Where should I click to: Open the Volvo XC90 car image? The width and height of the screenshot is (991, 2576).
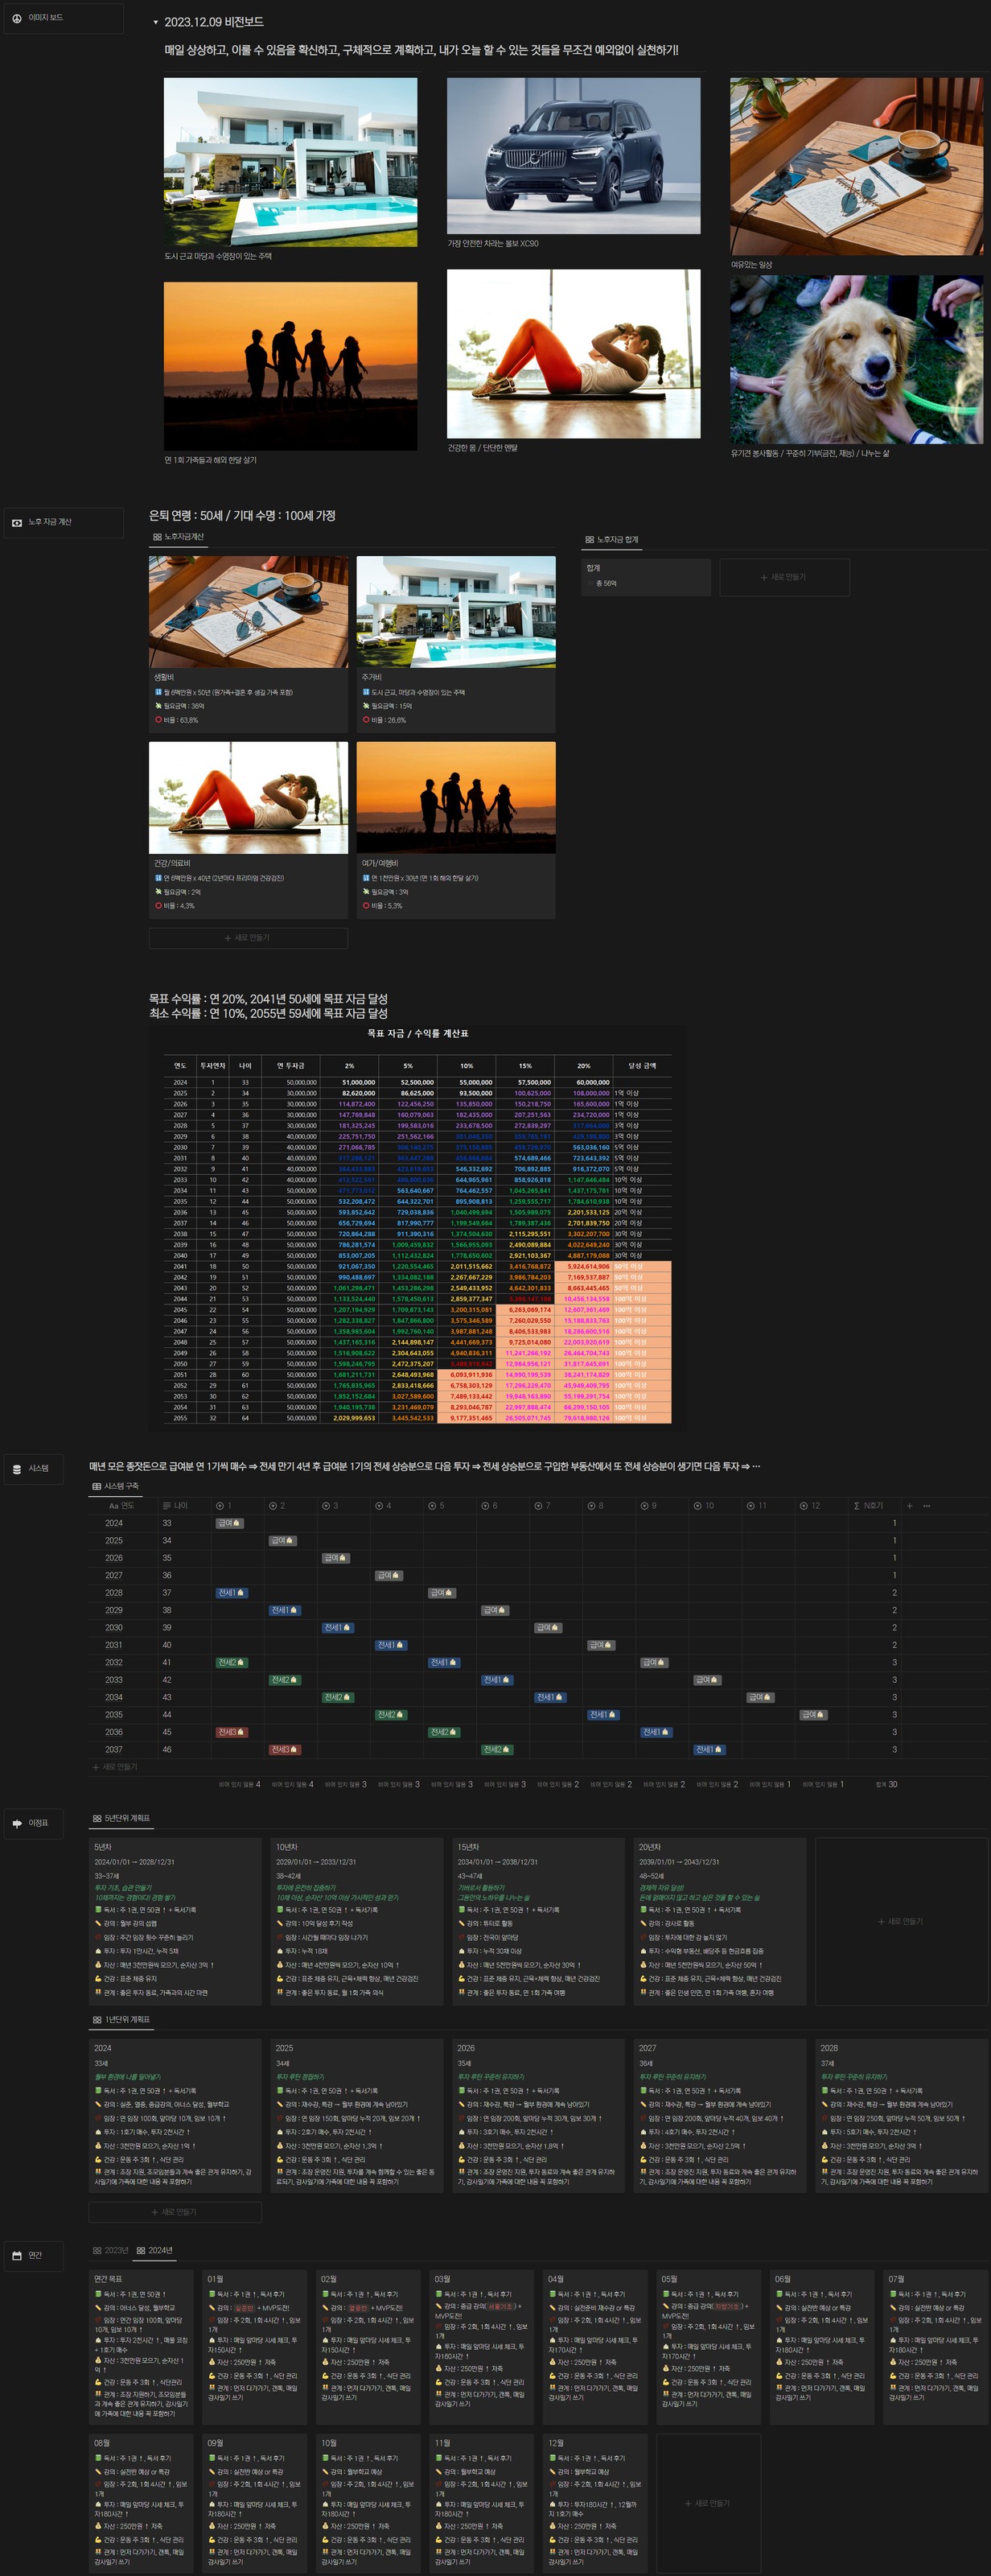click(x=574, y=155)
